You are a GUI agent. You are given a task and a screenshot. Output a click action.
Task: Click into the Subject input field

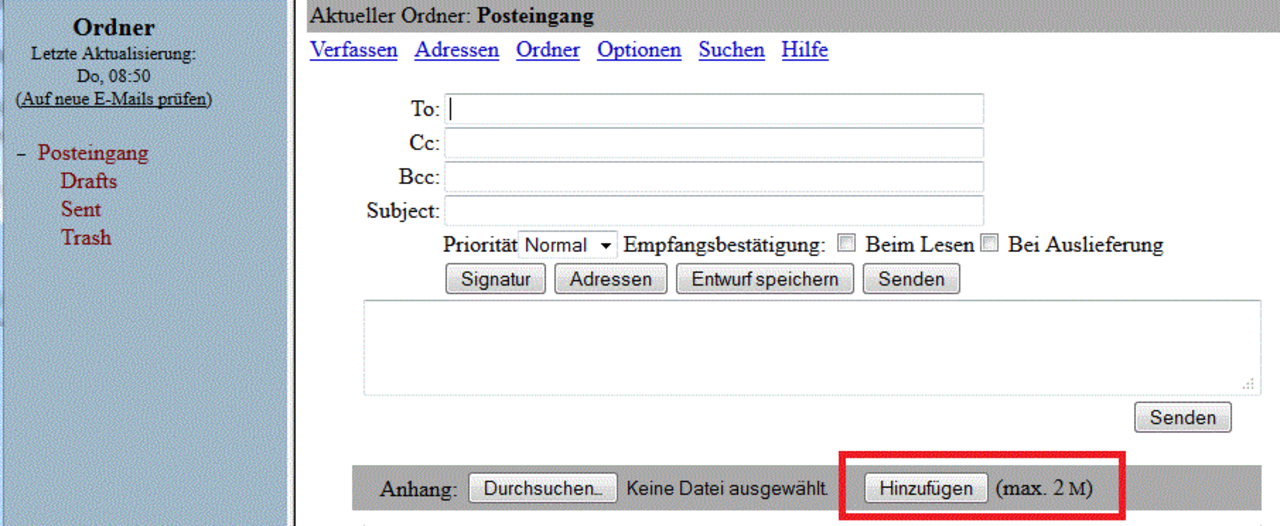(x=714, y=211)
